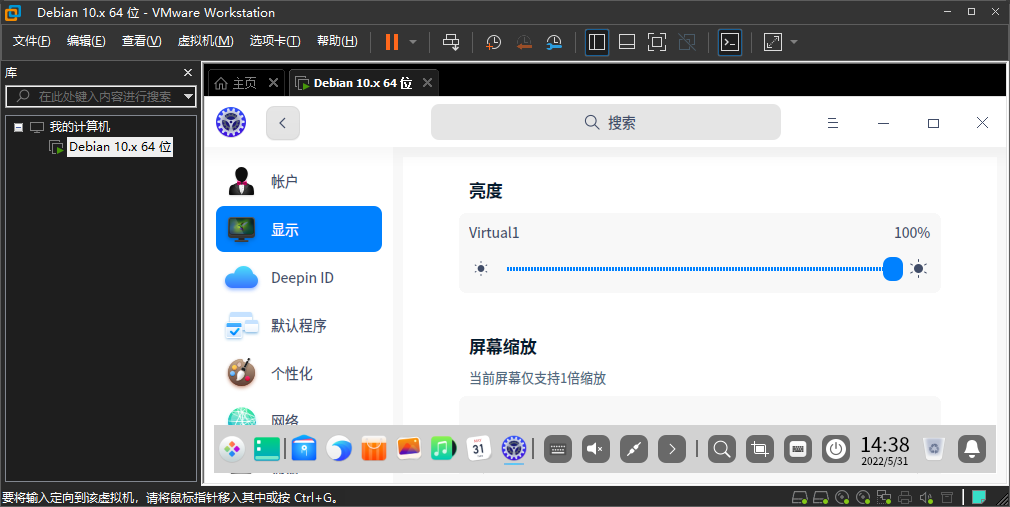Pause the virtual machine with the orange button
The width and height of the screenshot is (1010, 507).
[392, 42]
